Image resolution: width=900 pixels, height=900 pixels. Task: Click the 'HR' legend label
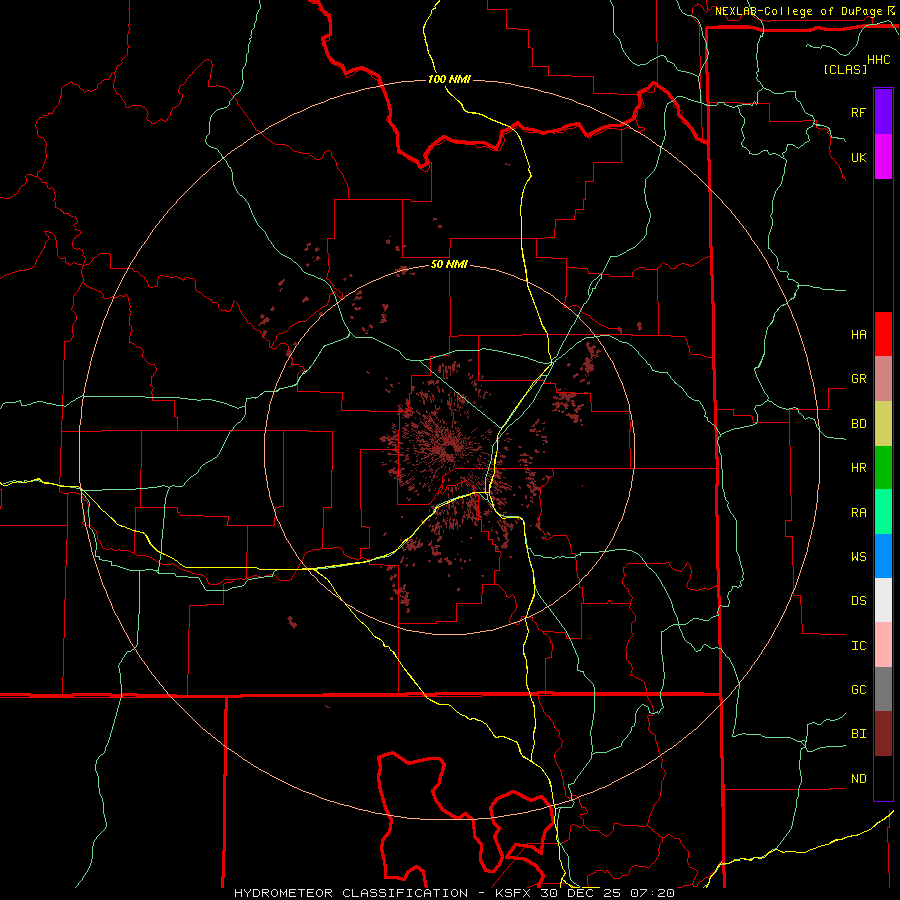tap(858, 468)
